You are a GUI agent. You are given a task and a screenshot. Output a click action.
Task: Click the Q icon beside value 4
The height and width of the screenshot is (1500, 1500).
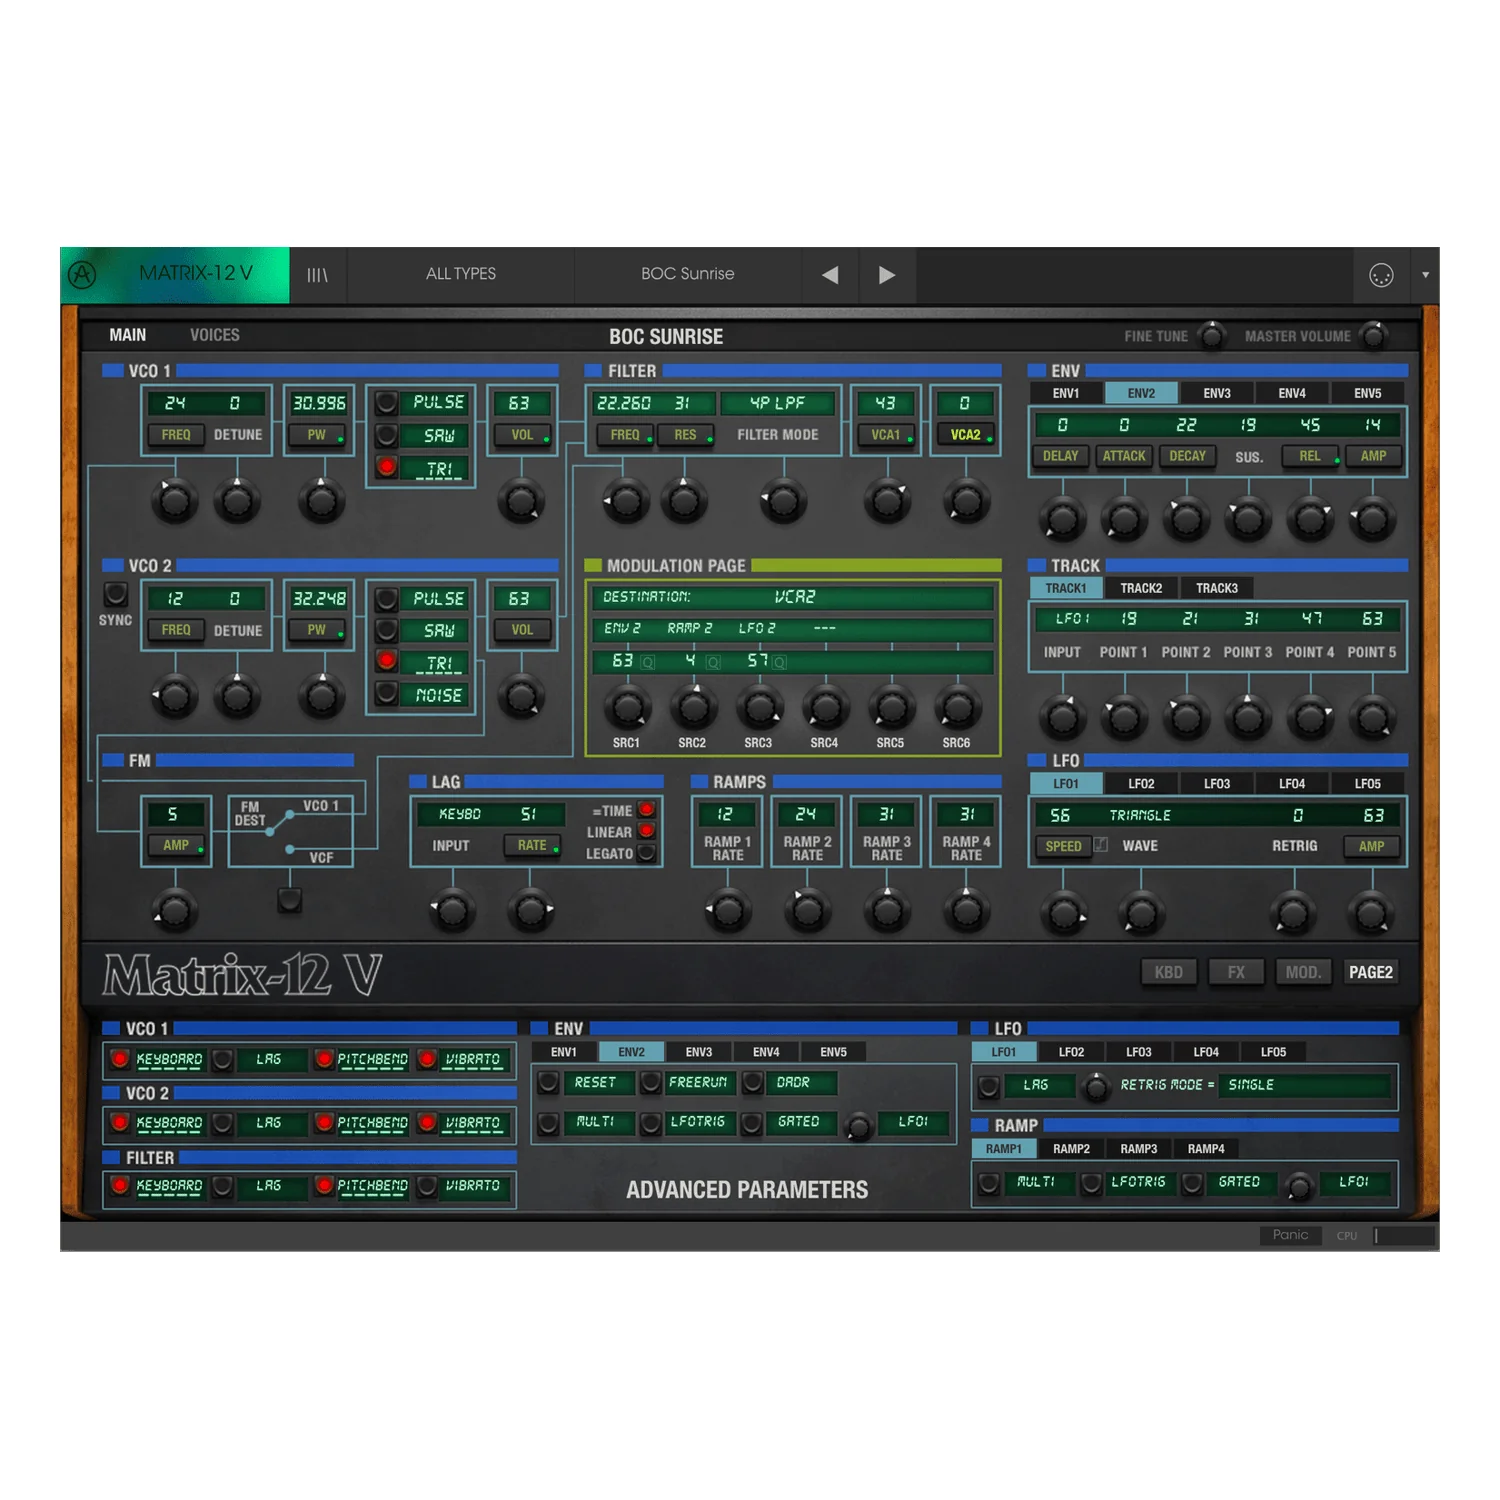[713, 662]
